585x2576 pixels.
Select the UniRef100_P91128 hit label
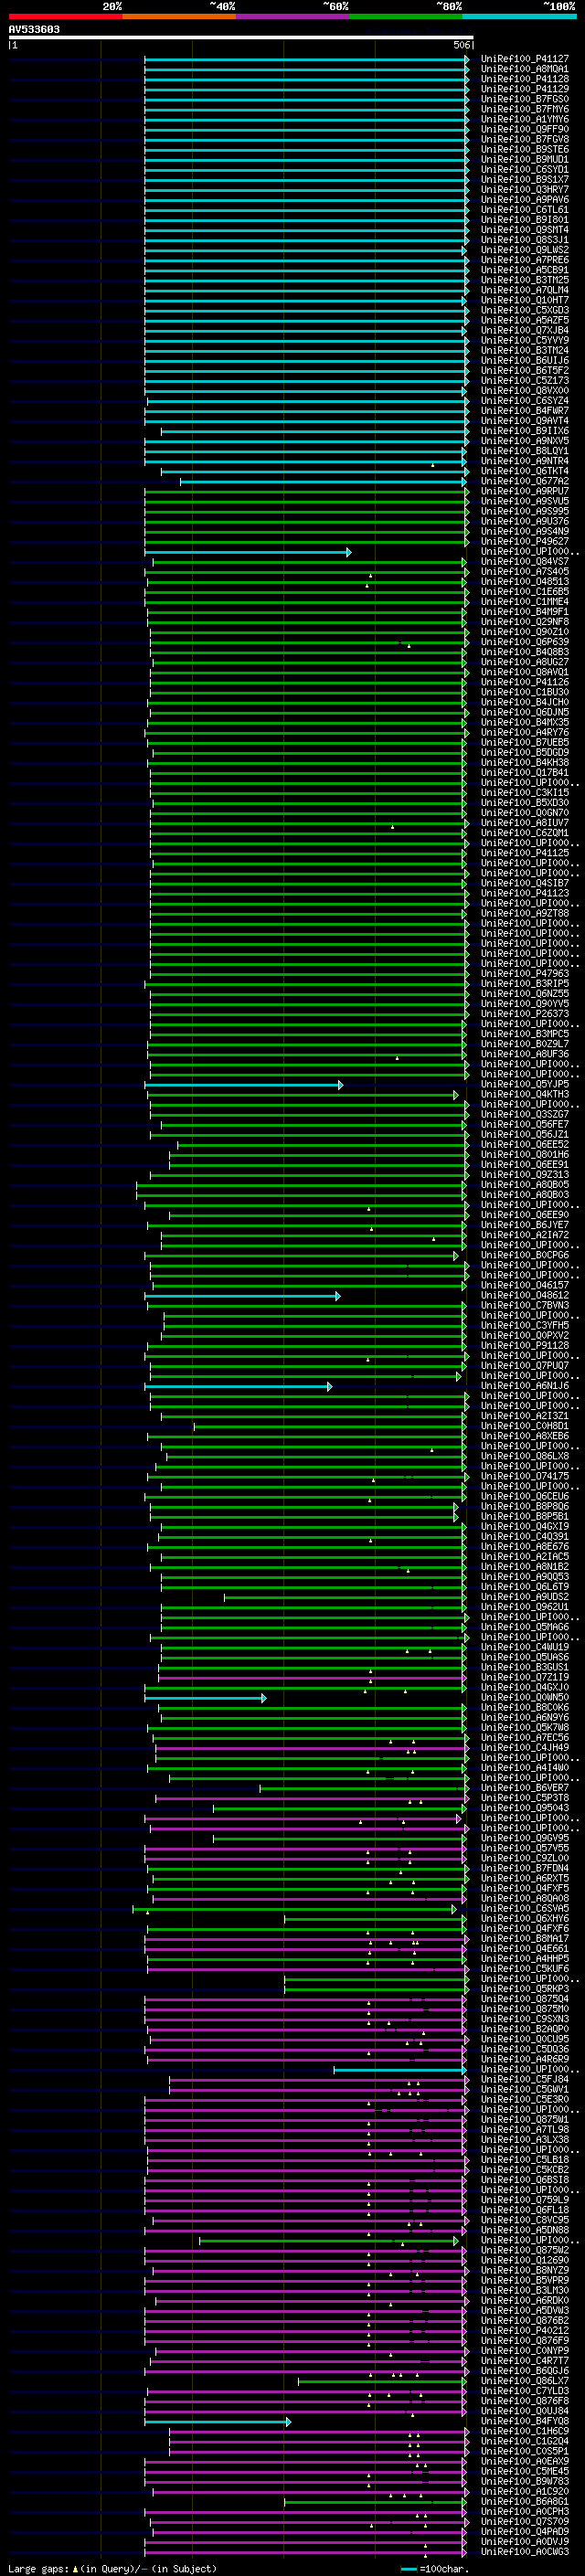point(524,1346)
